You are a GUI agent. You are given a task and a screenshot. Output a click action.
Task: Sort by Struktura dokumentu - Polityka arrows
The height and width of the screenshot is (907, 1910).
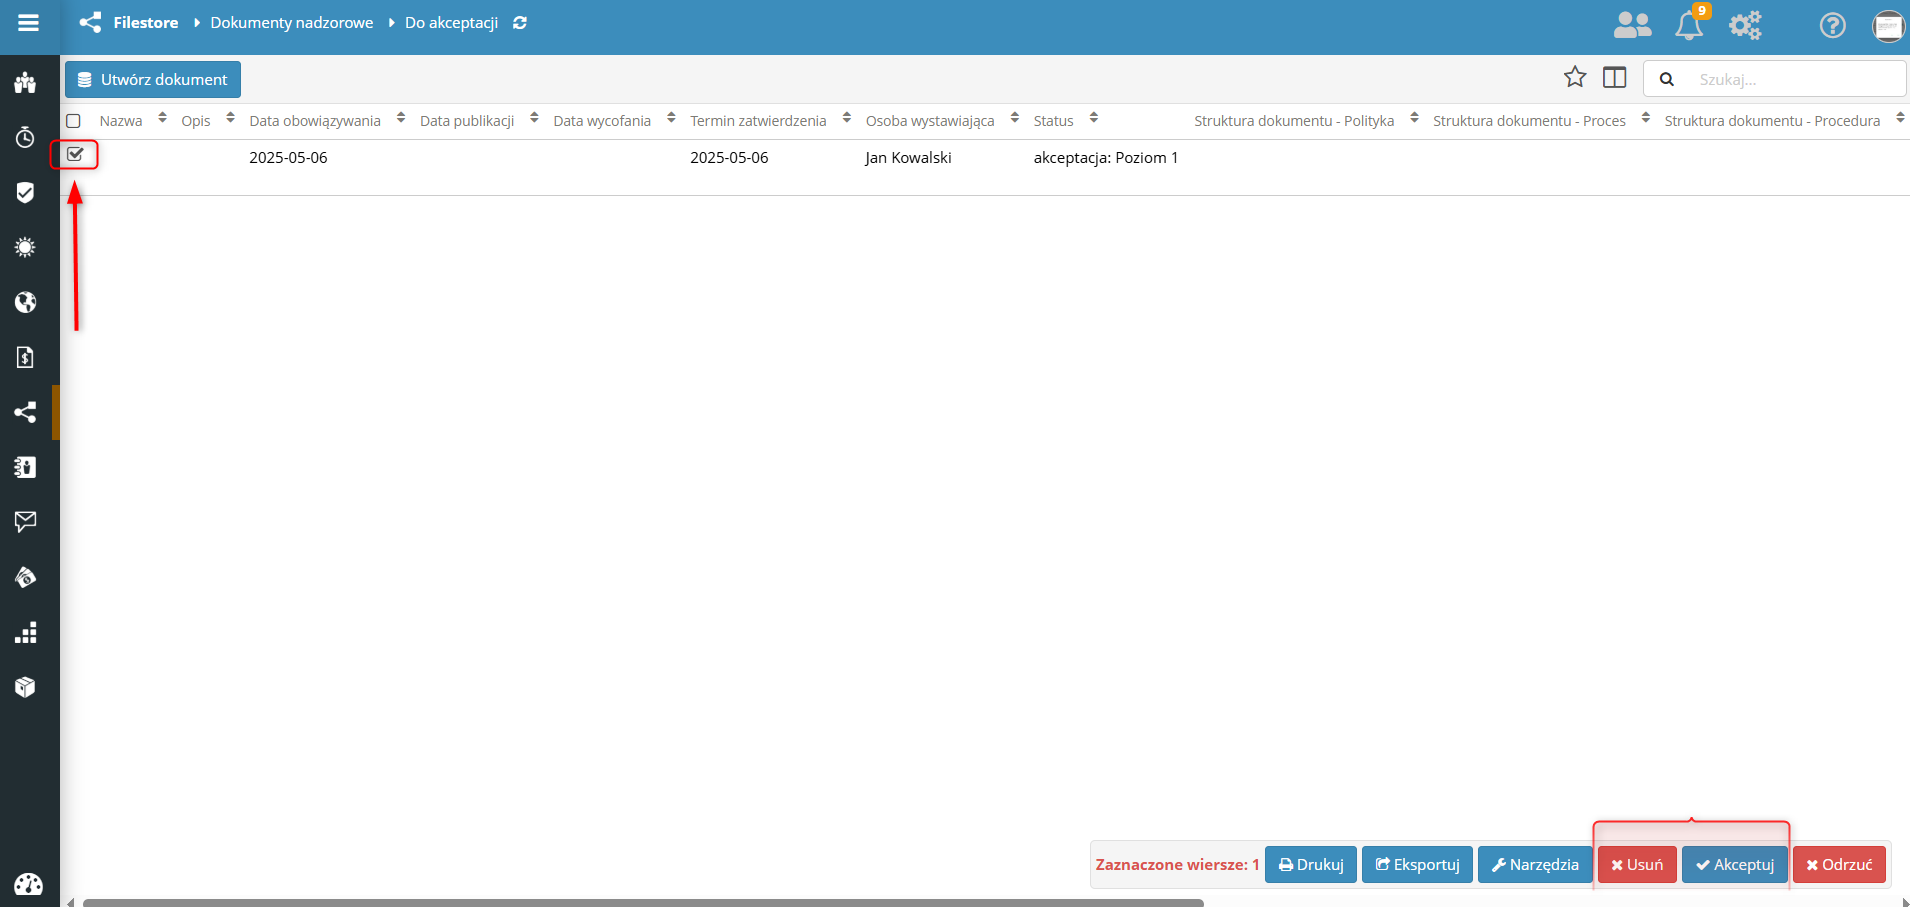point(1414,118)
